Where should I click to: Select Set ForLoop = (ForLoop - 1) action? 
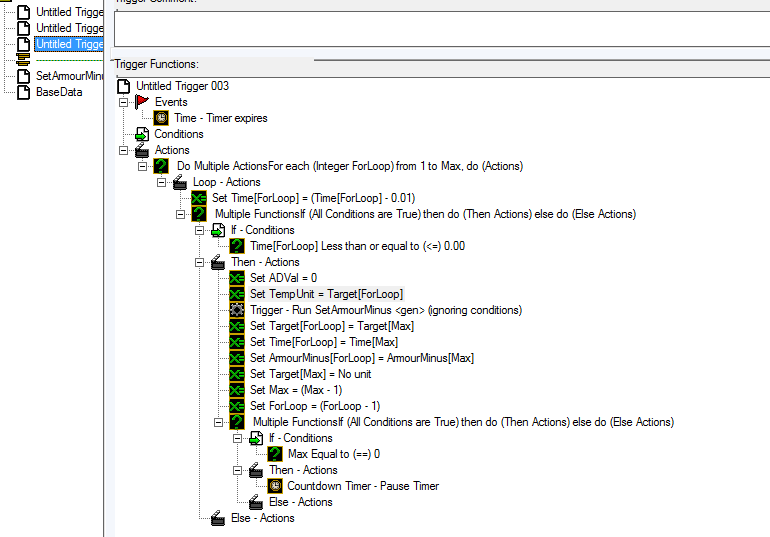[315, 406]
